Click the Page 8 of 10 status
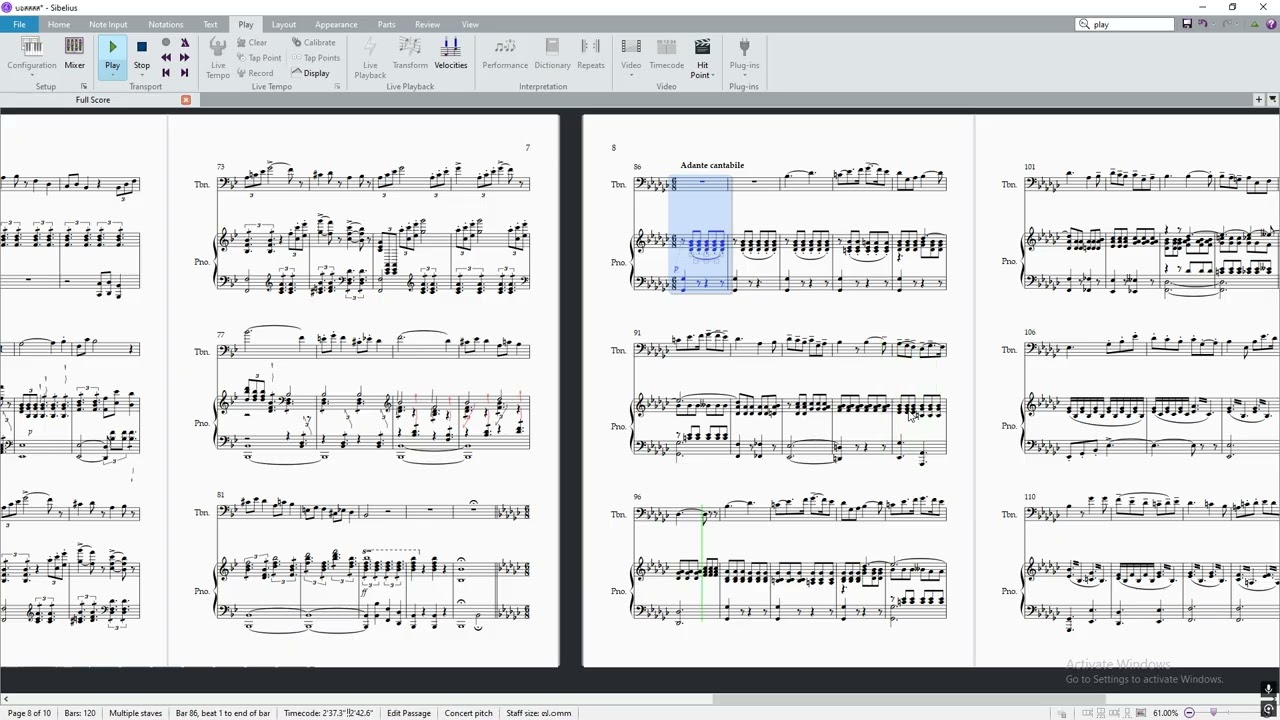This screenshot has width=1280, height=720. point(28,713)
